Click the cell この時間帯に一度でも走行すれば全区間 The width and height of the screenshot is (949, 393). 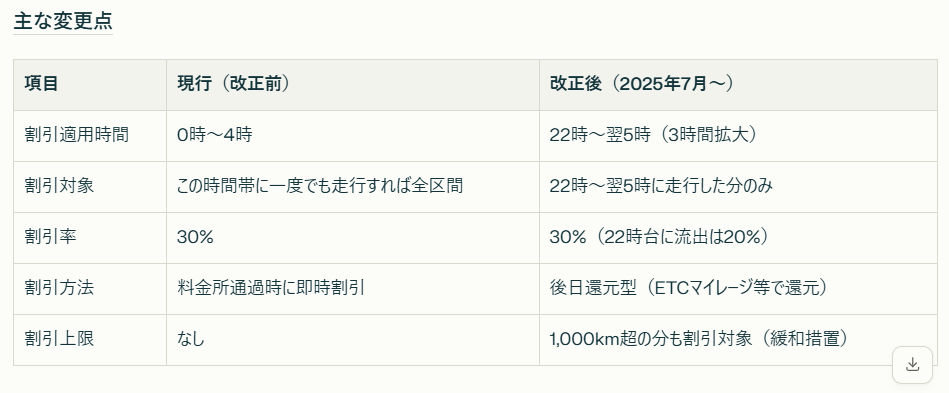[x=320, y=185]
